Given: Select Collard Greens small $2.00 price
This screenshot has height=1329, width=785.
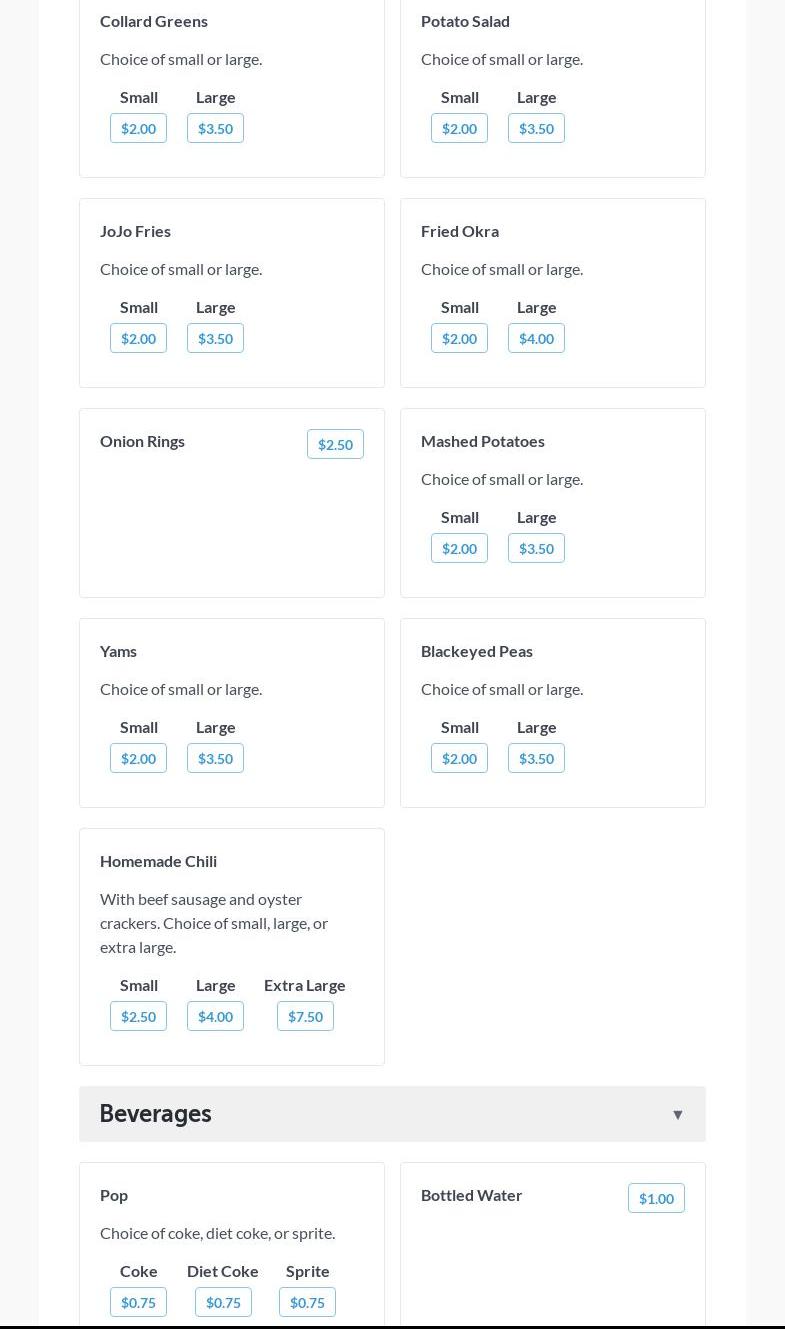Looking at the screenshot, I should point(138,128).
